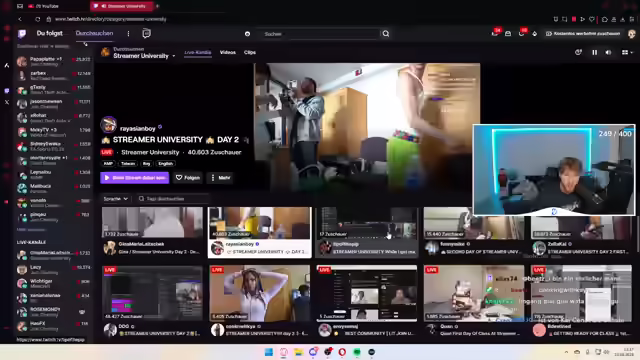Image resolution: width=640 pixels, height=360 pixels.
Task: Open File Explorer from the taskbar
Action: point(298,352)
